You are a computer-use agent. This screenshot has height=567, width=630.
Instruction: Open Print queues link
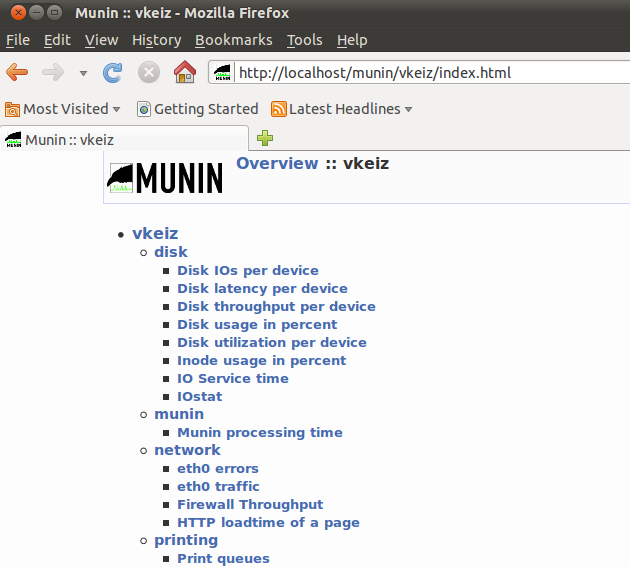point(223,559)
